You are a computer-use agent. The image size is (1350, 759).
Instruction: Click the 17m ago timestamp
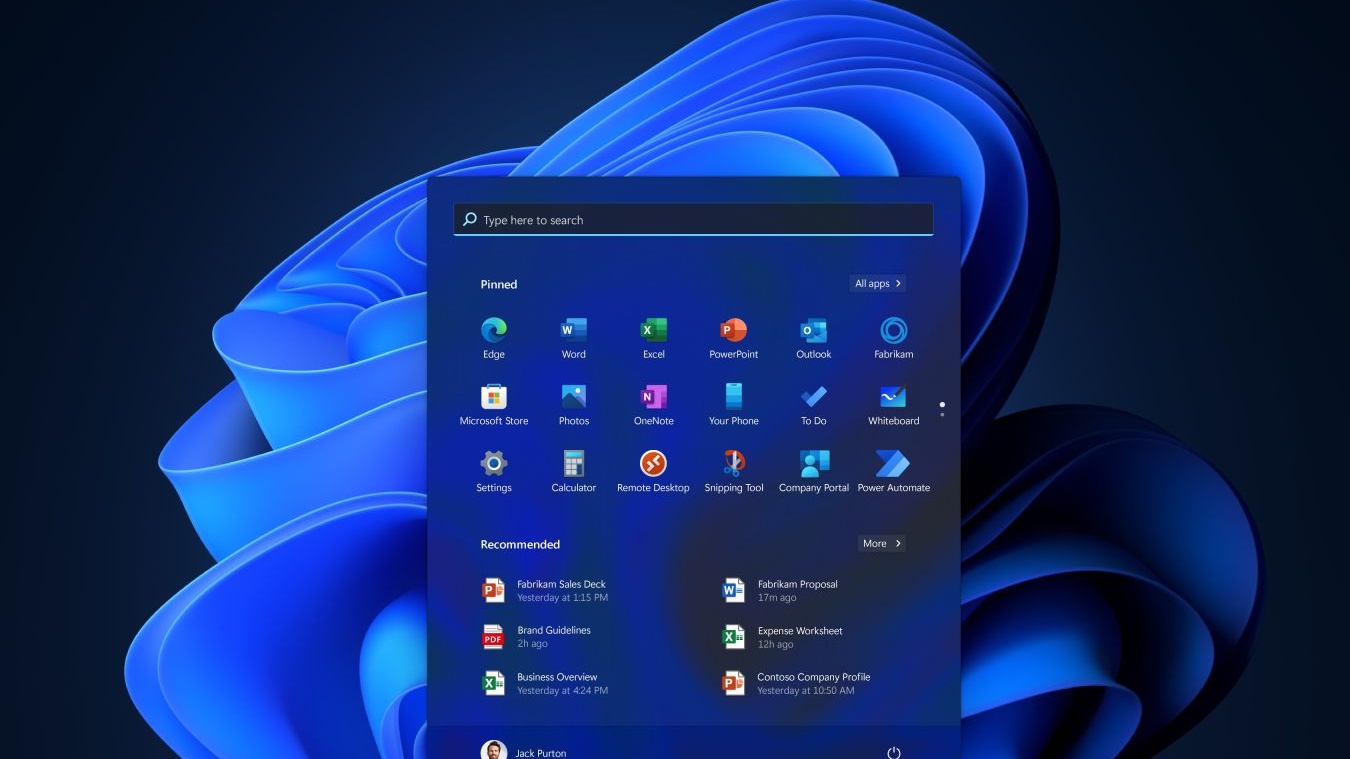tap(777, 598)
